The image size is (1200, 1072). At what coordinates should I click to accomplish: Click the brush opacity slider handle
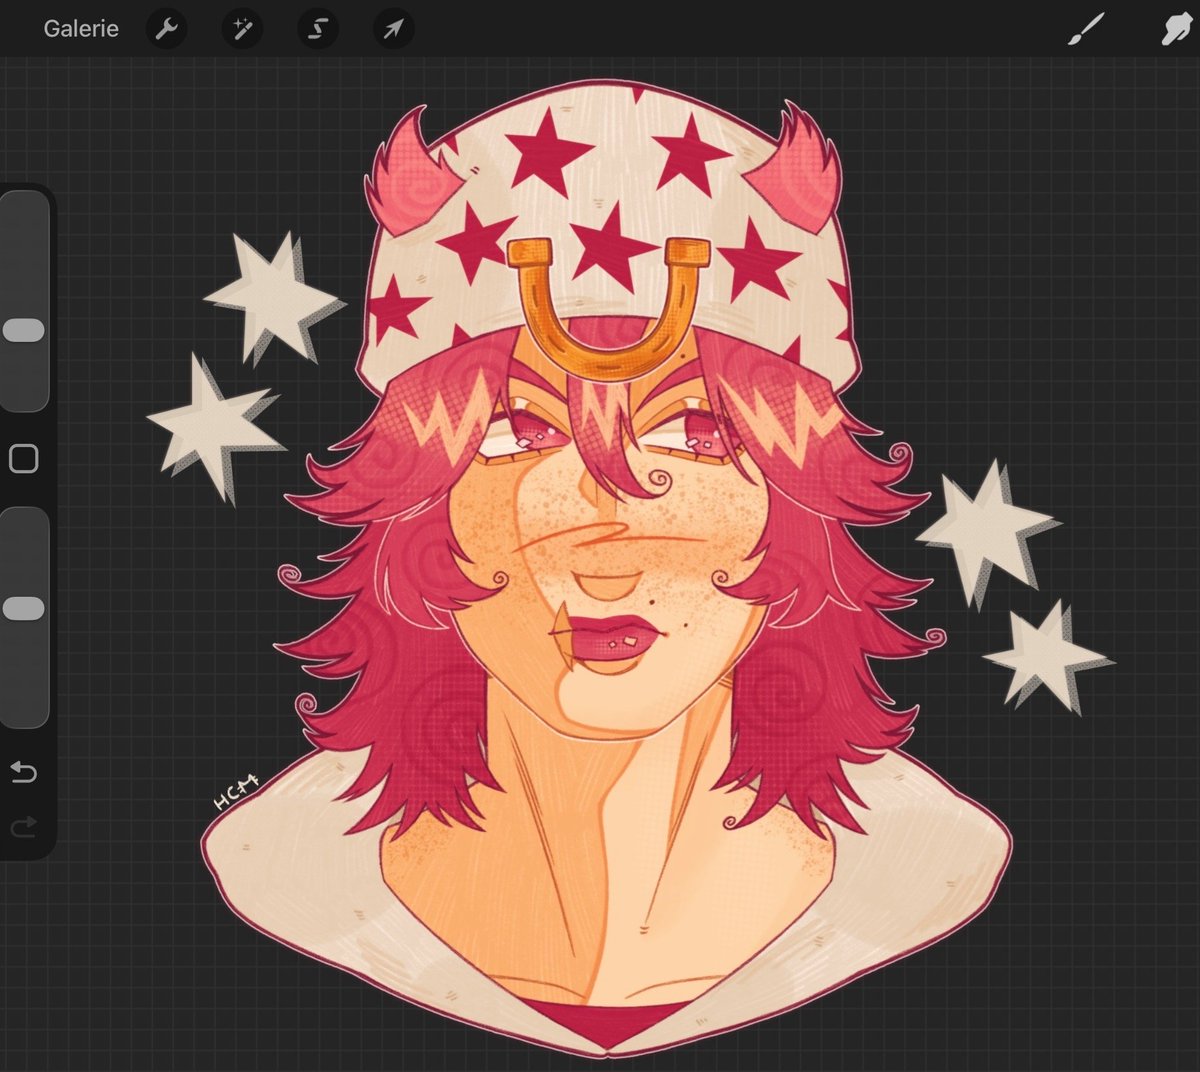pos(23,609)
